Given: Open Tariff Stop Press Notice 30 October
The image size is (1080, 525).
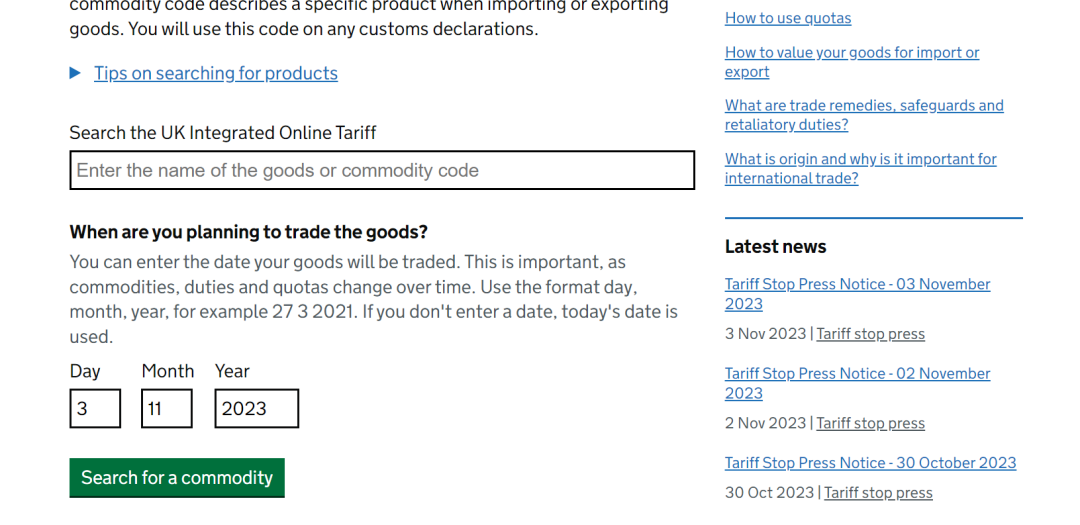Looking at the screenshot, I should click(871, 462).
